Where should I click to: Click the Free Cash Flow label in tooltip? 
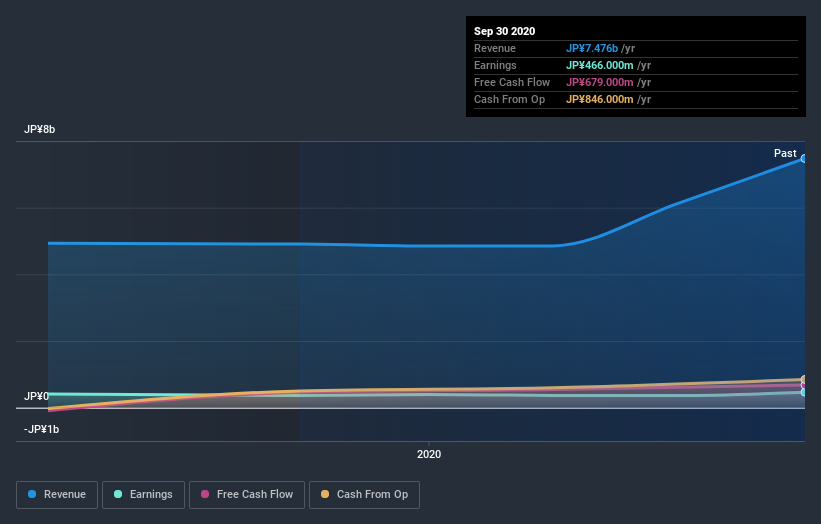pos(512,82)
